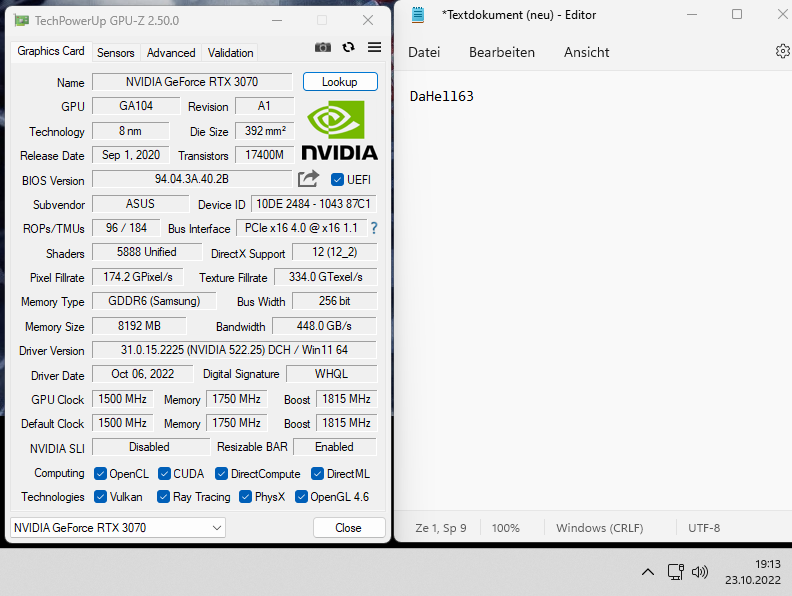Click the '334.0 GTexel/s' texture fillrate
Image resolution: width=792 pixels, height=596 pixels.
point(326,277)
